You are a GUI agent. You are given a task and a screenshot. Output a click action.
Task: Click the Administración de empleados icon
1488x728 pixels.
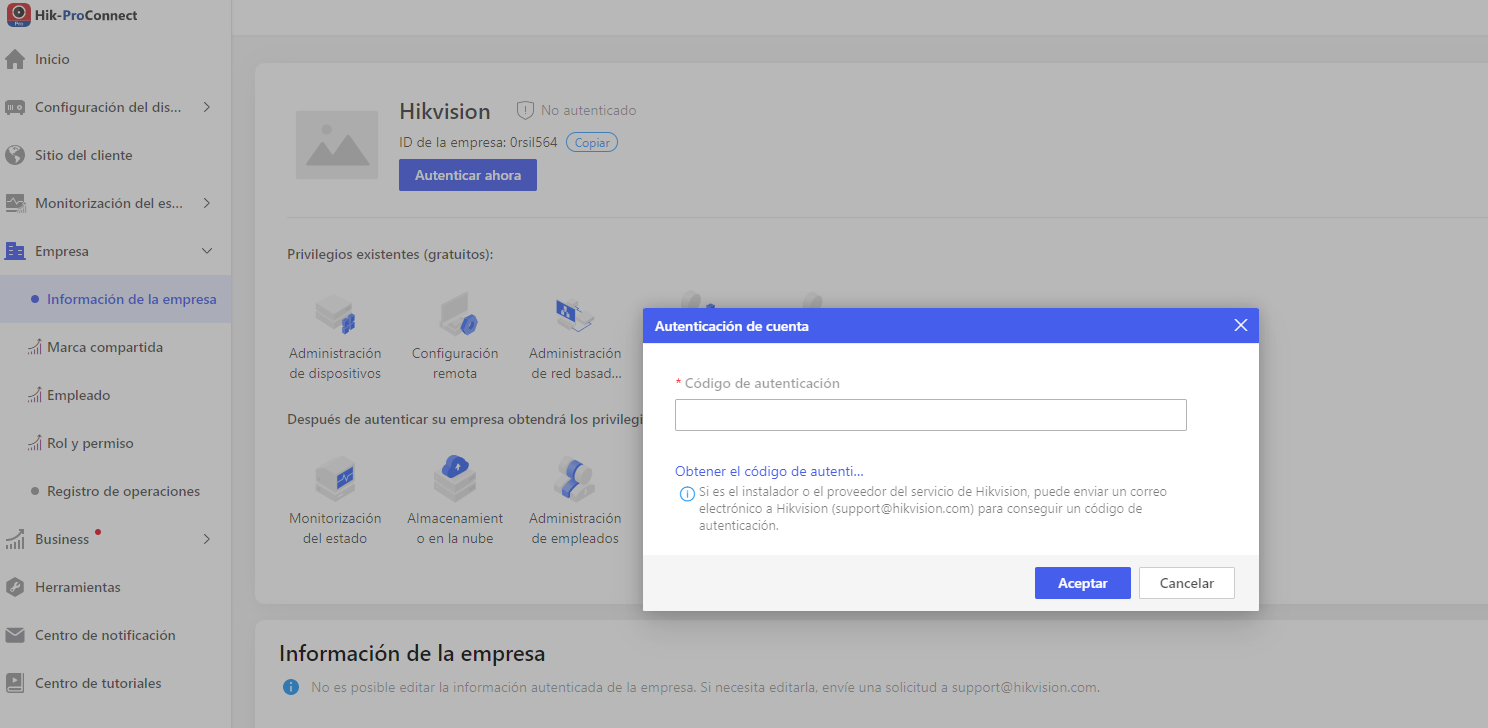(x=575, y=479)
